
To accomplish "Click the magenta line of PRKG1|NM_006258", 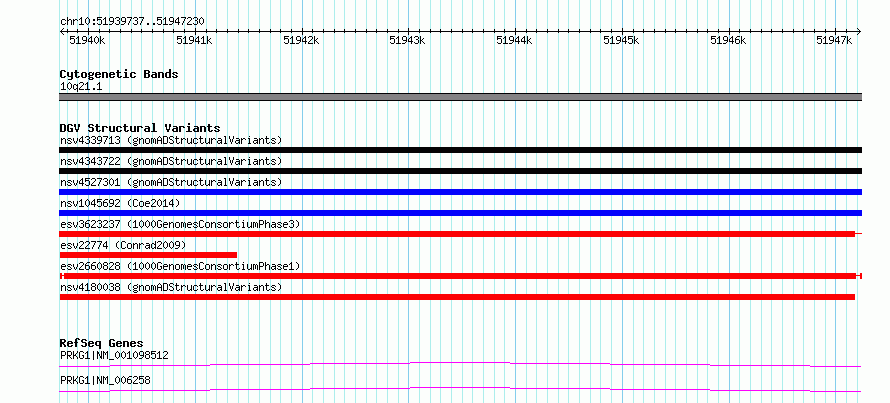I will [460, 389].
